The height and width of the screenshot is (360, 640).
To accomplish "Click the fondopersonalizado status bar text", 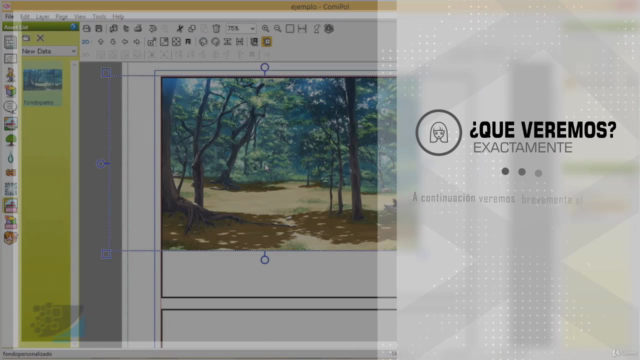I will coord(27,354).
